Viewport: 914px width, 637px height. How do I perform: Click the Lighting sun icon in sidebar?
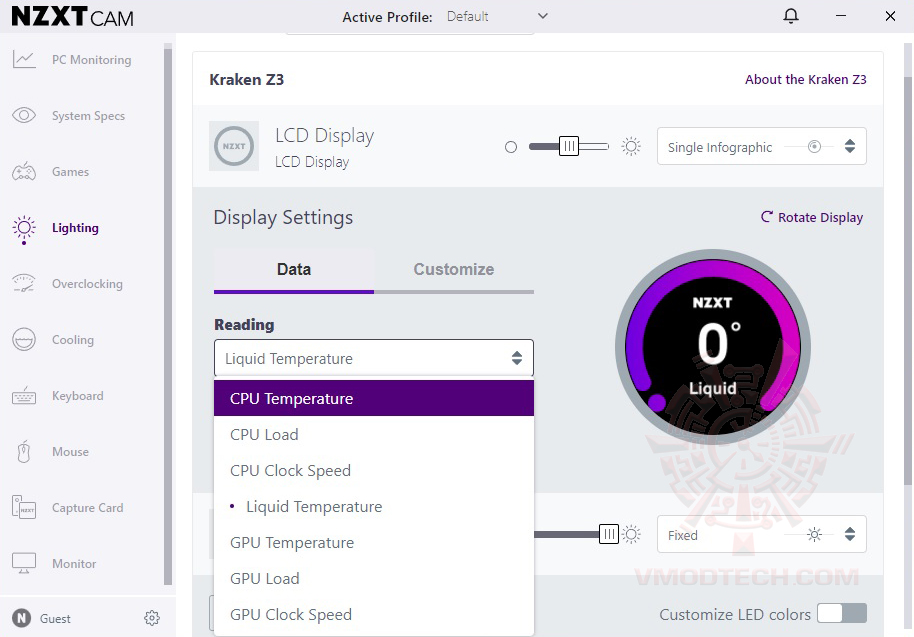(x=24, y=228)
